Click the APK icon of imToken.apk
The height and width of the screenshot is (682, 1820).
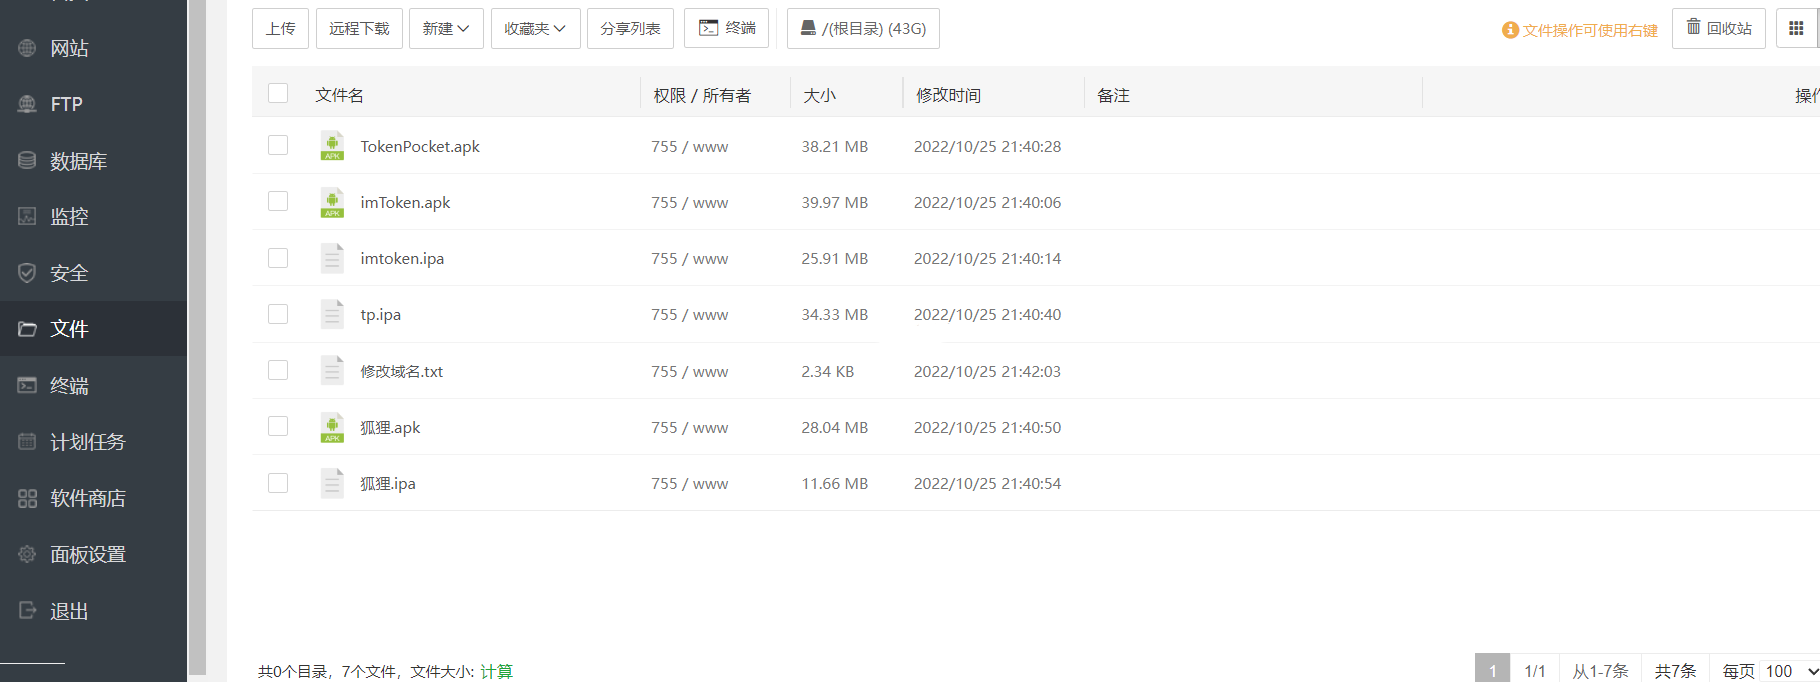coord(332,202)
